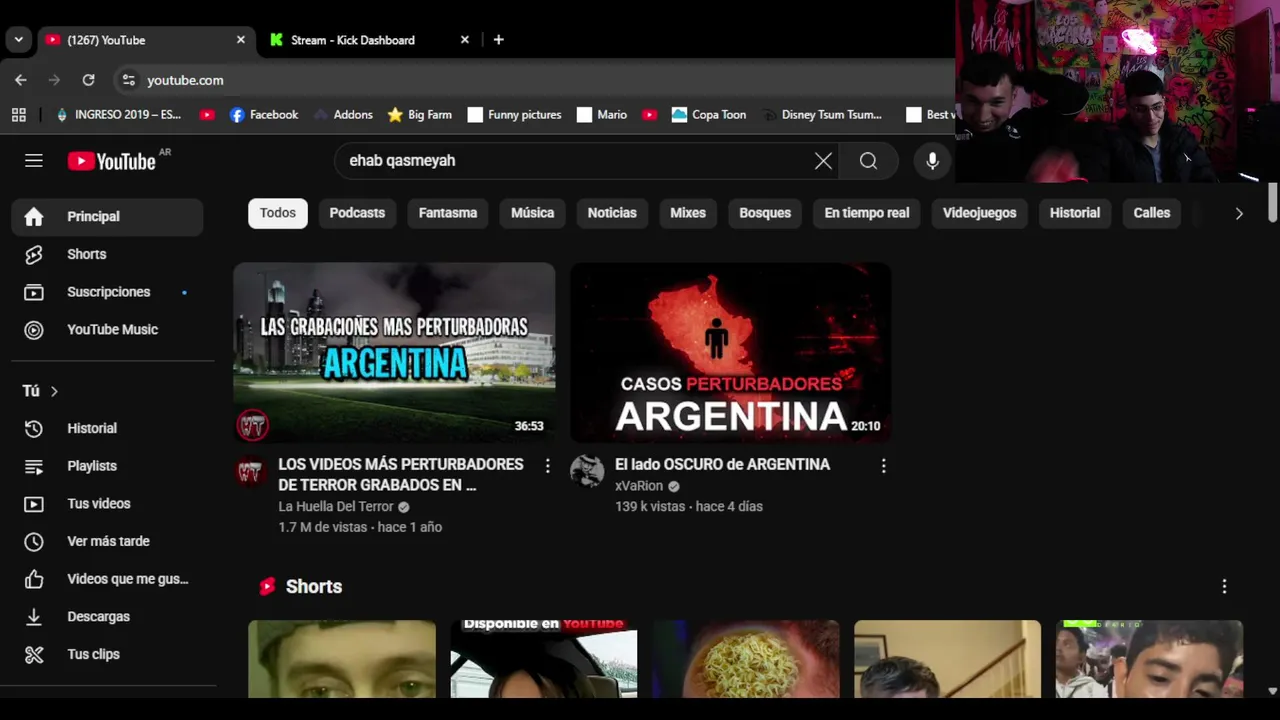This screenshot has width=1280, height=720.
Task: Click the magnifier search button
Action: point(868,161)
